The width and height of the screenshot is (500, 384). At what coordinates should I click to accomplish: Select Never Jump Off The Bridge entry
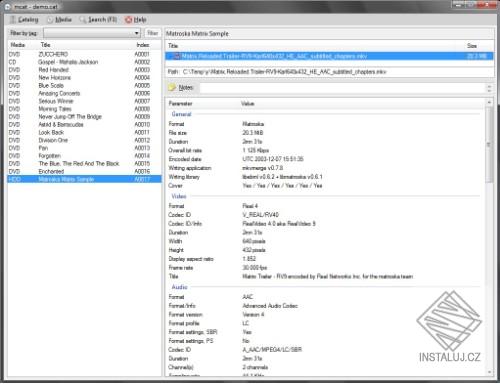coord(84,117)
